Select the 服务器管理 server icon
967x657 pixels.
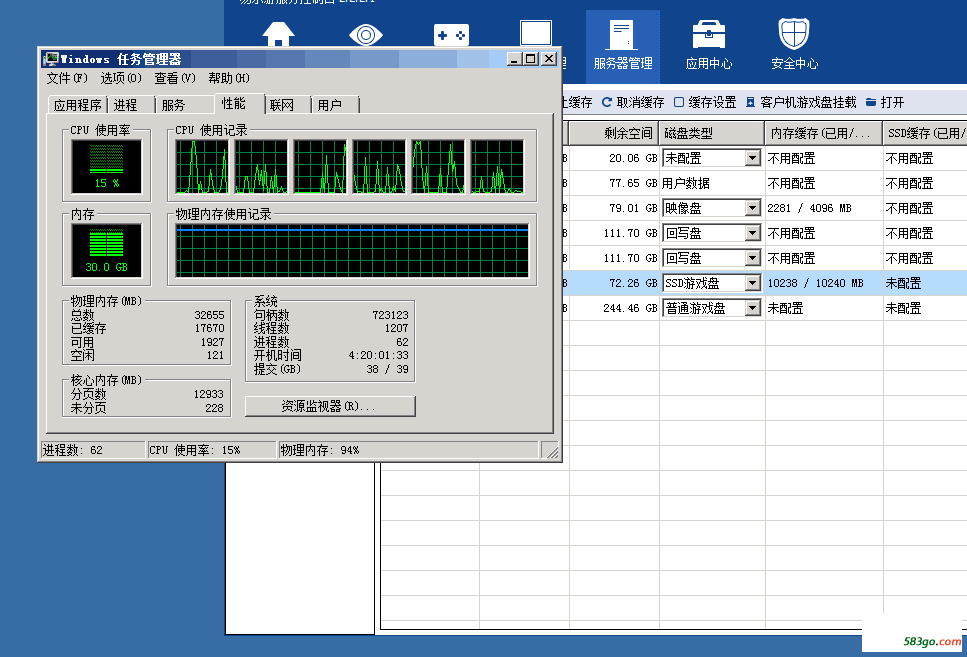tap(622, 35)
